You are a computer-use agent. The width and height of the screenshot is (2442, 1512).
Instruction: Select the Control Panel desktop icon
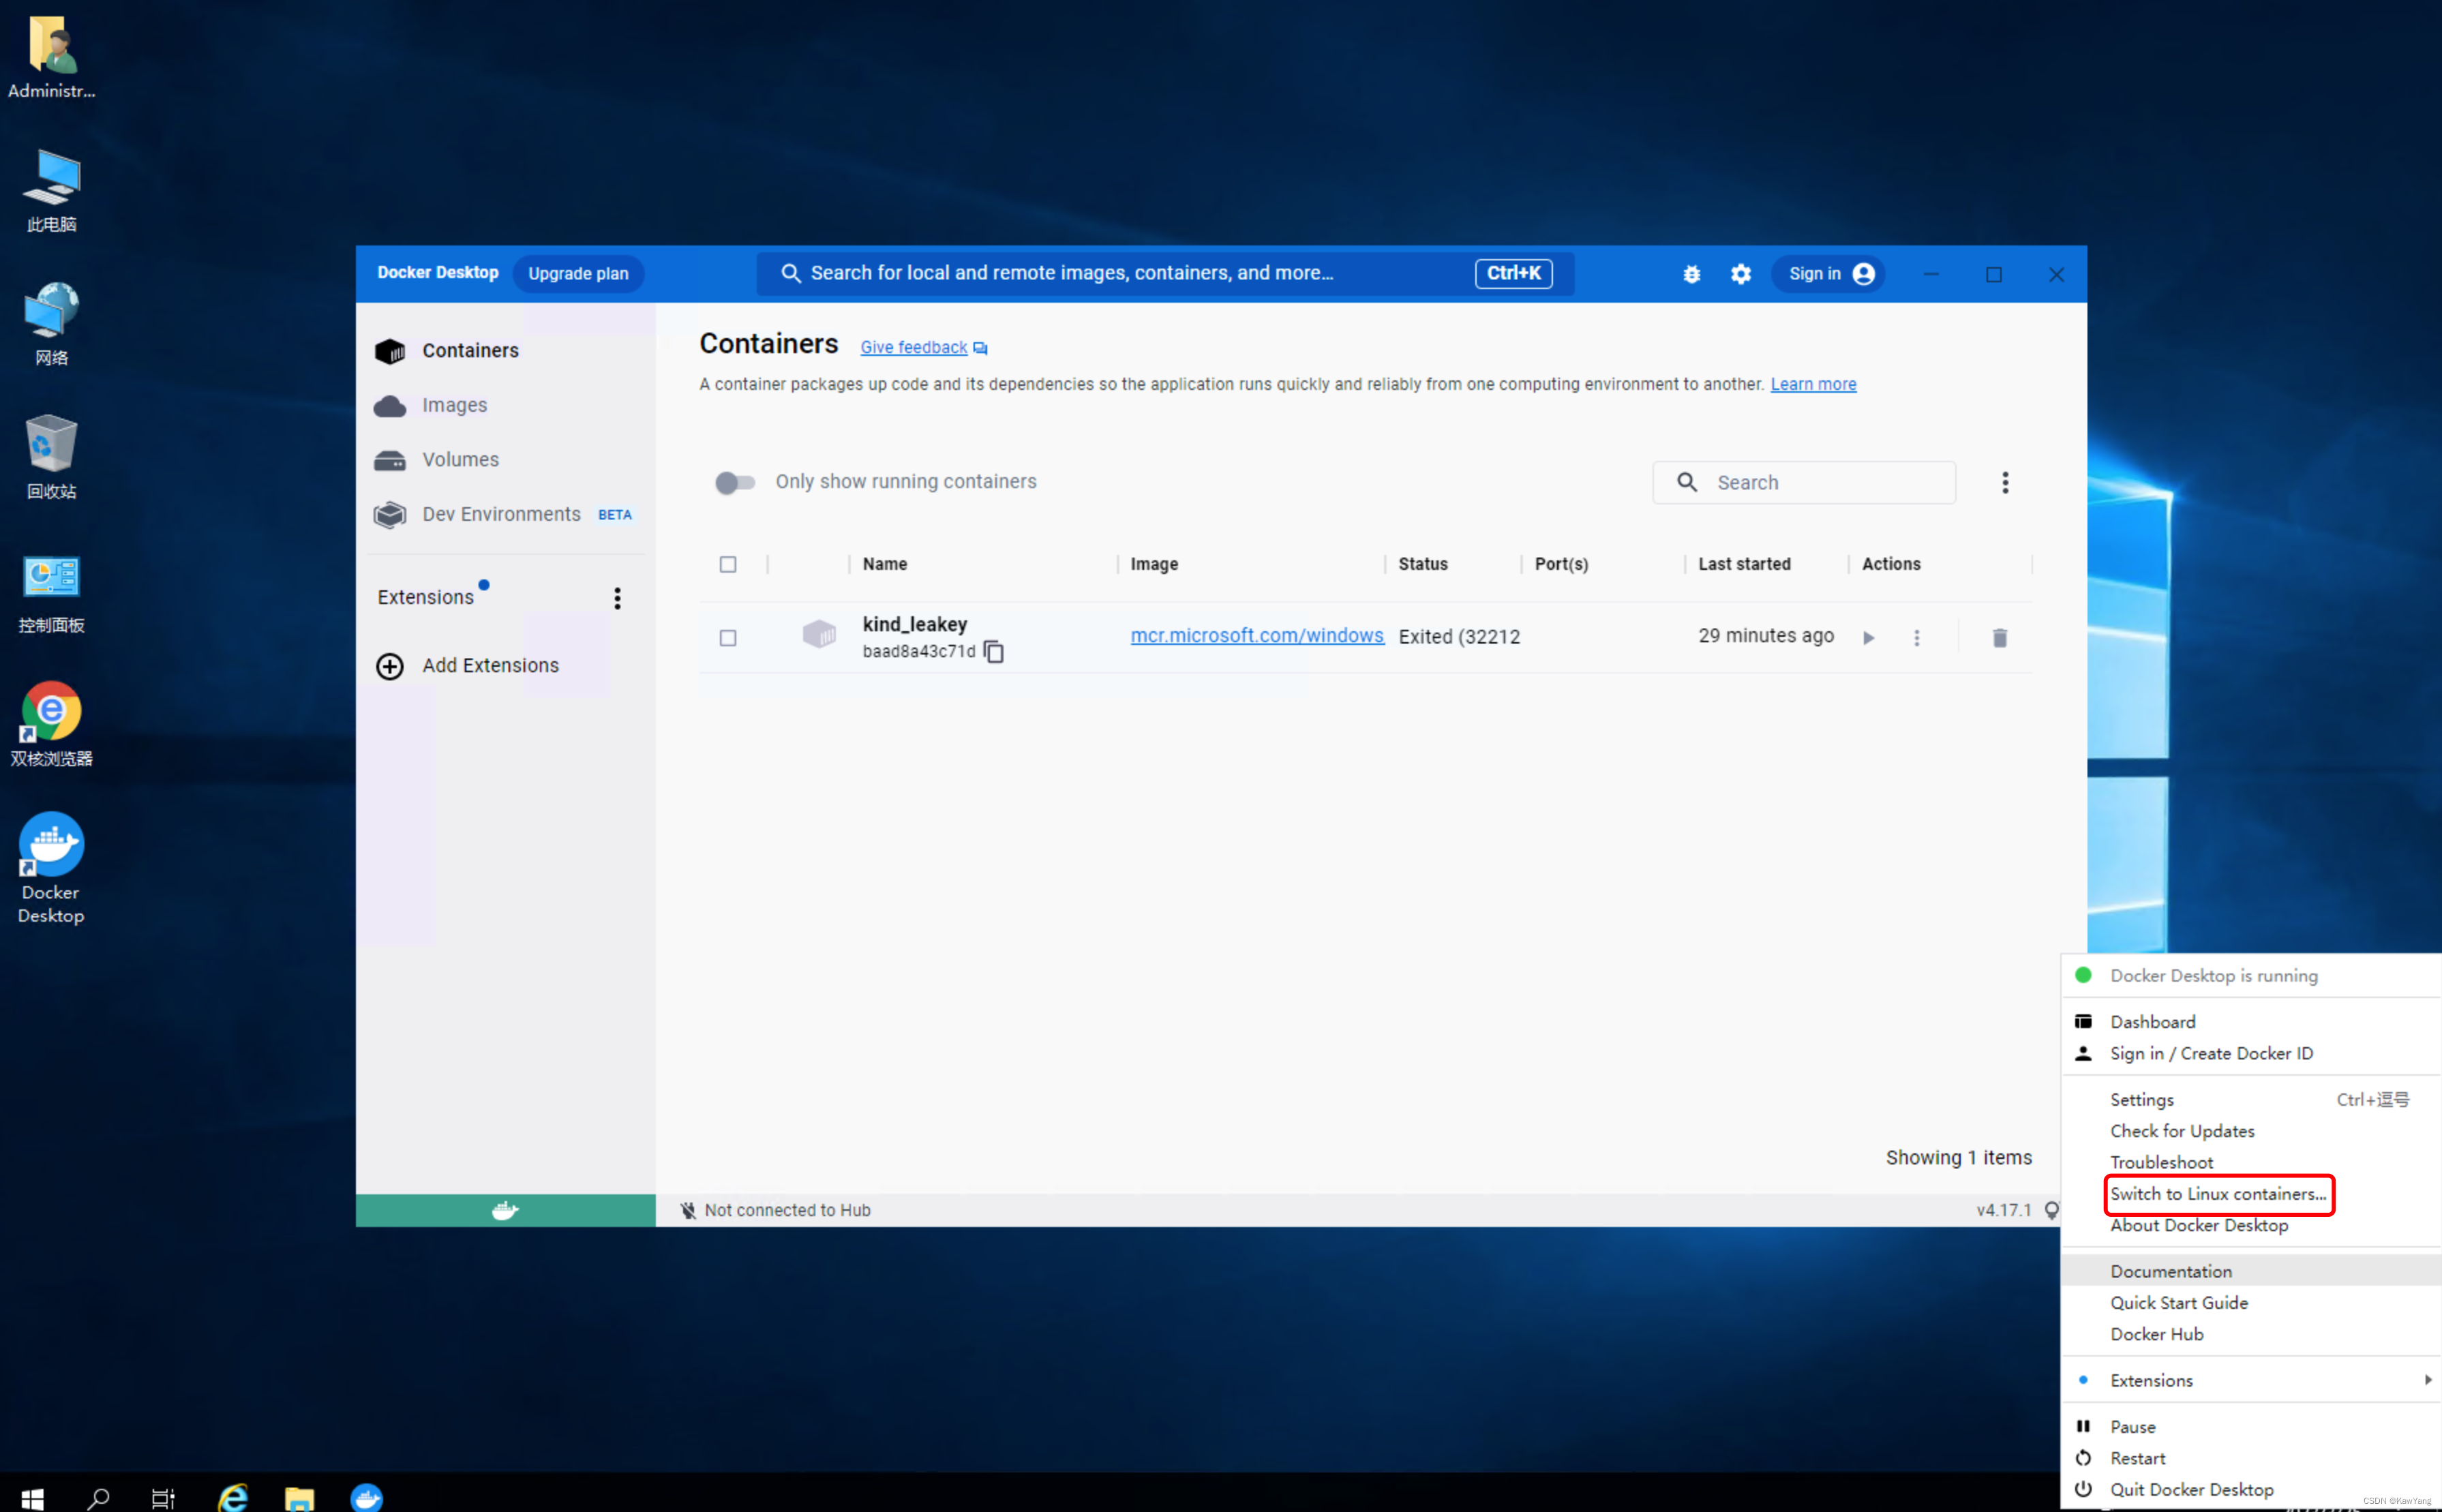[x=51, y=594]
